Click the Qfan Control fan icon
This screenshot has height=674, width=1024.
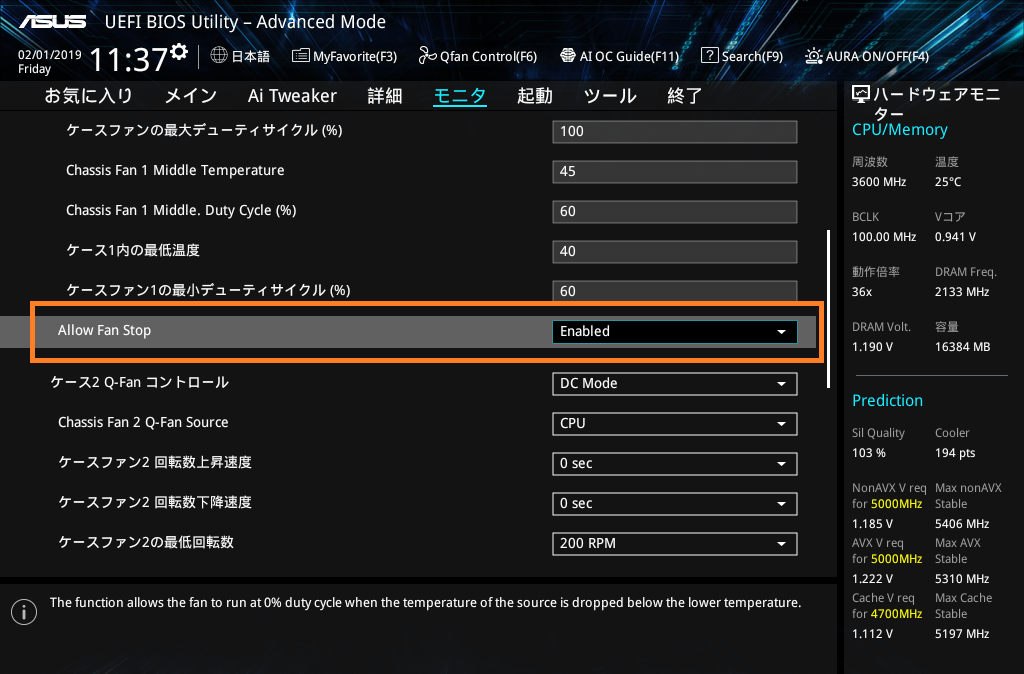(427, 56)
